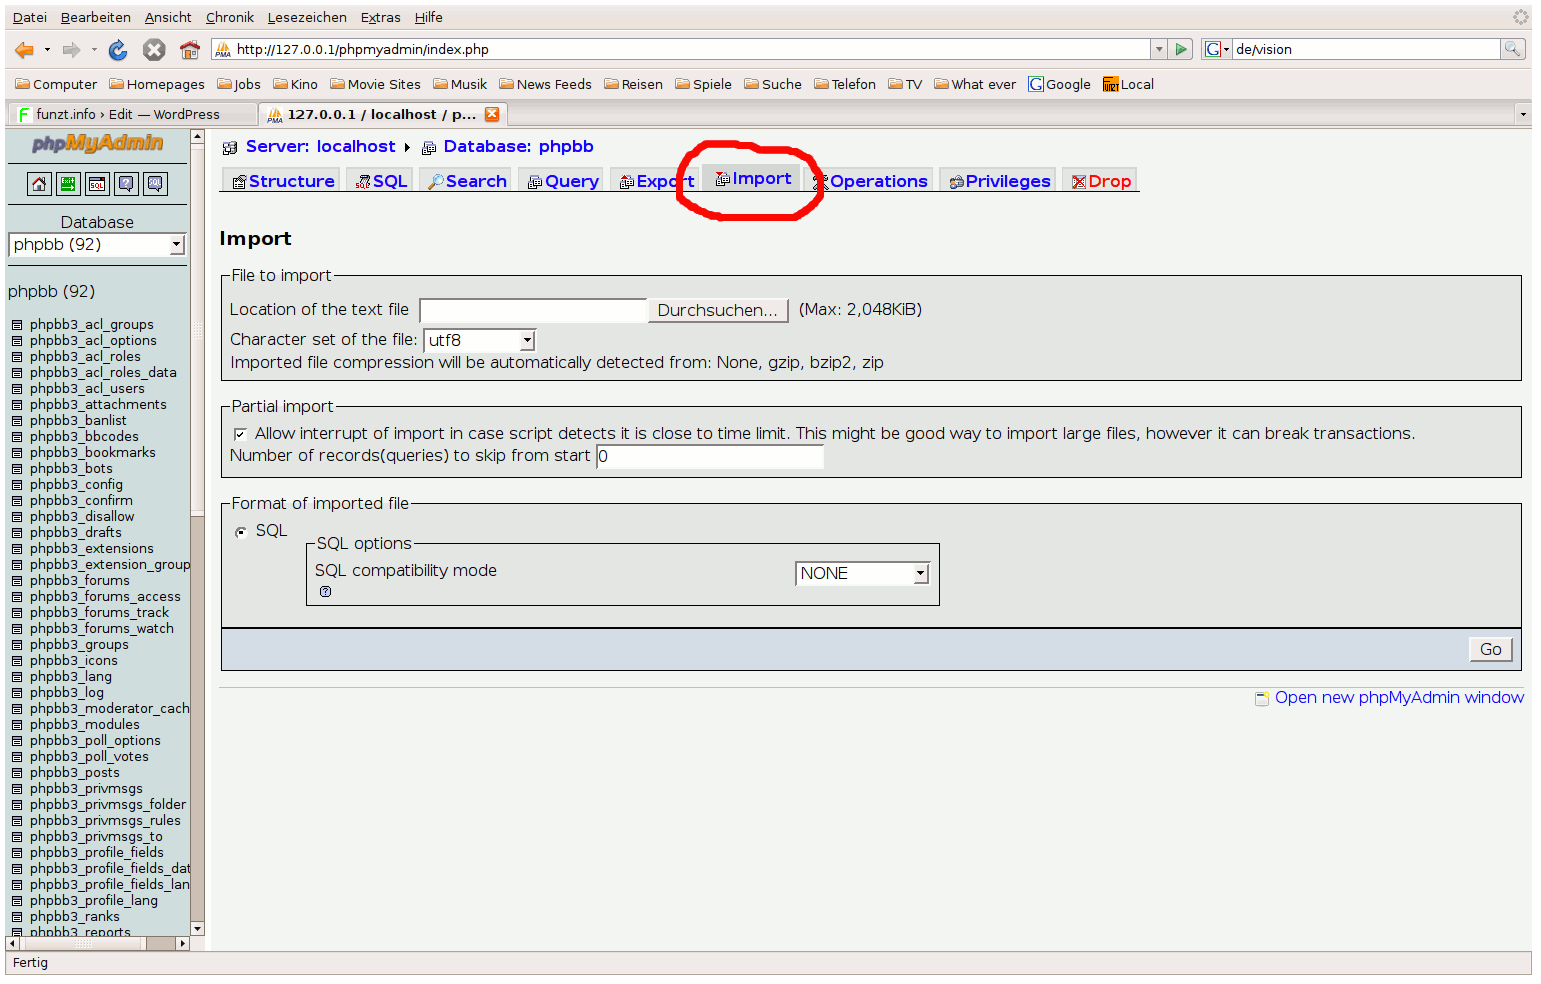Click the green Go arrow beside address bar
The height and width of the screenshot is (984, 1541).
tap(1181, 49)
